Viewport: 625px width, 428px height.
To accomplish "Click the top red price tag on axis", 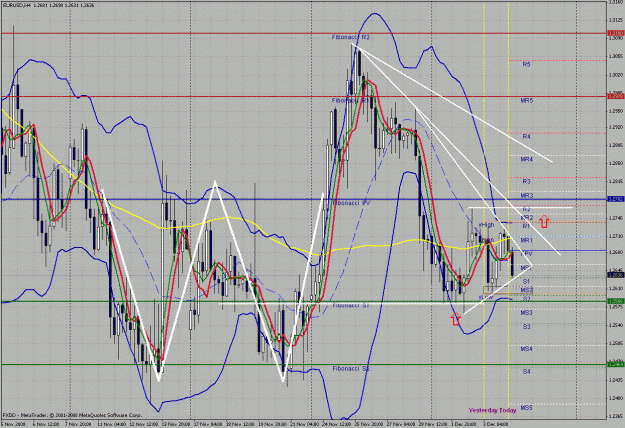I will pos(615,33).
